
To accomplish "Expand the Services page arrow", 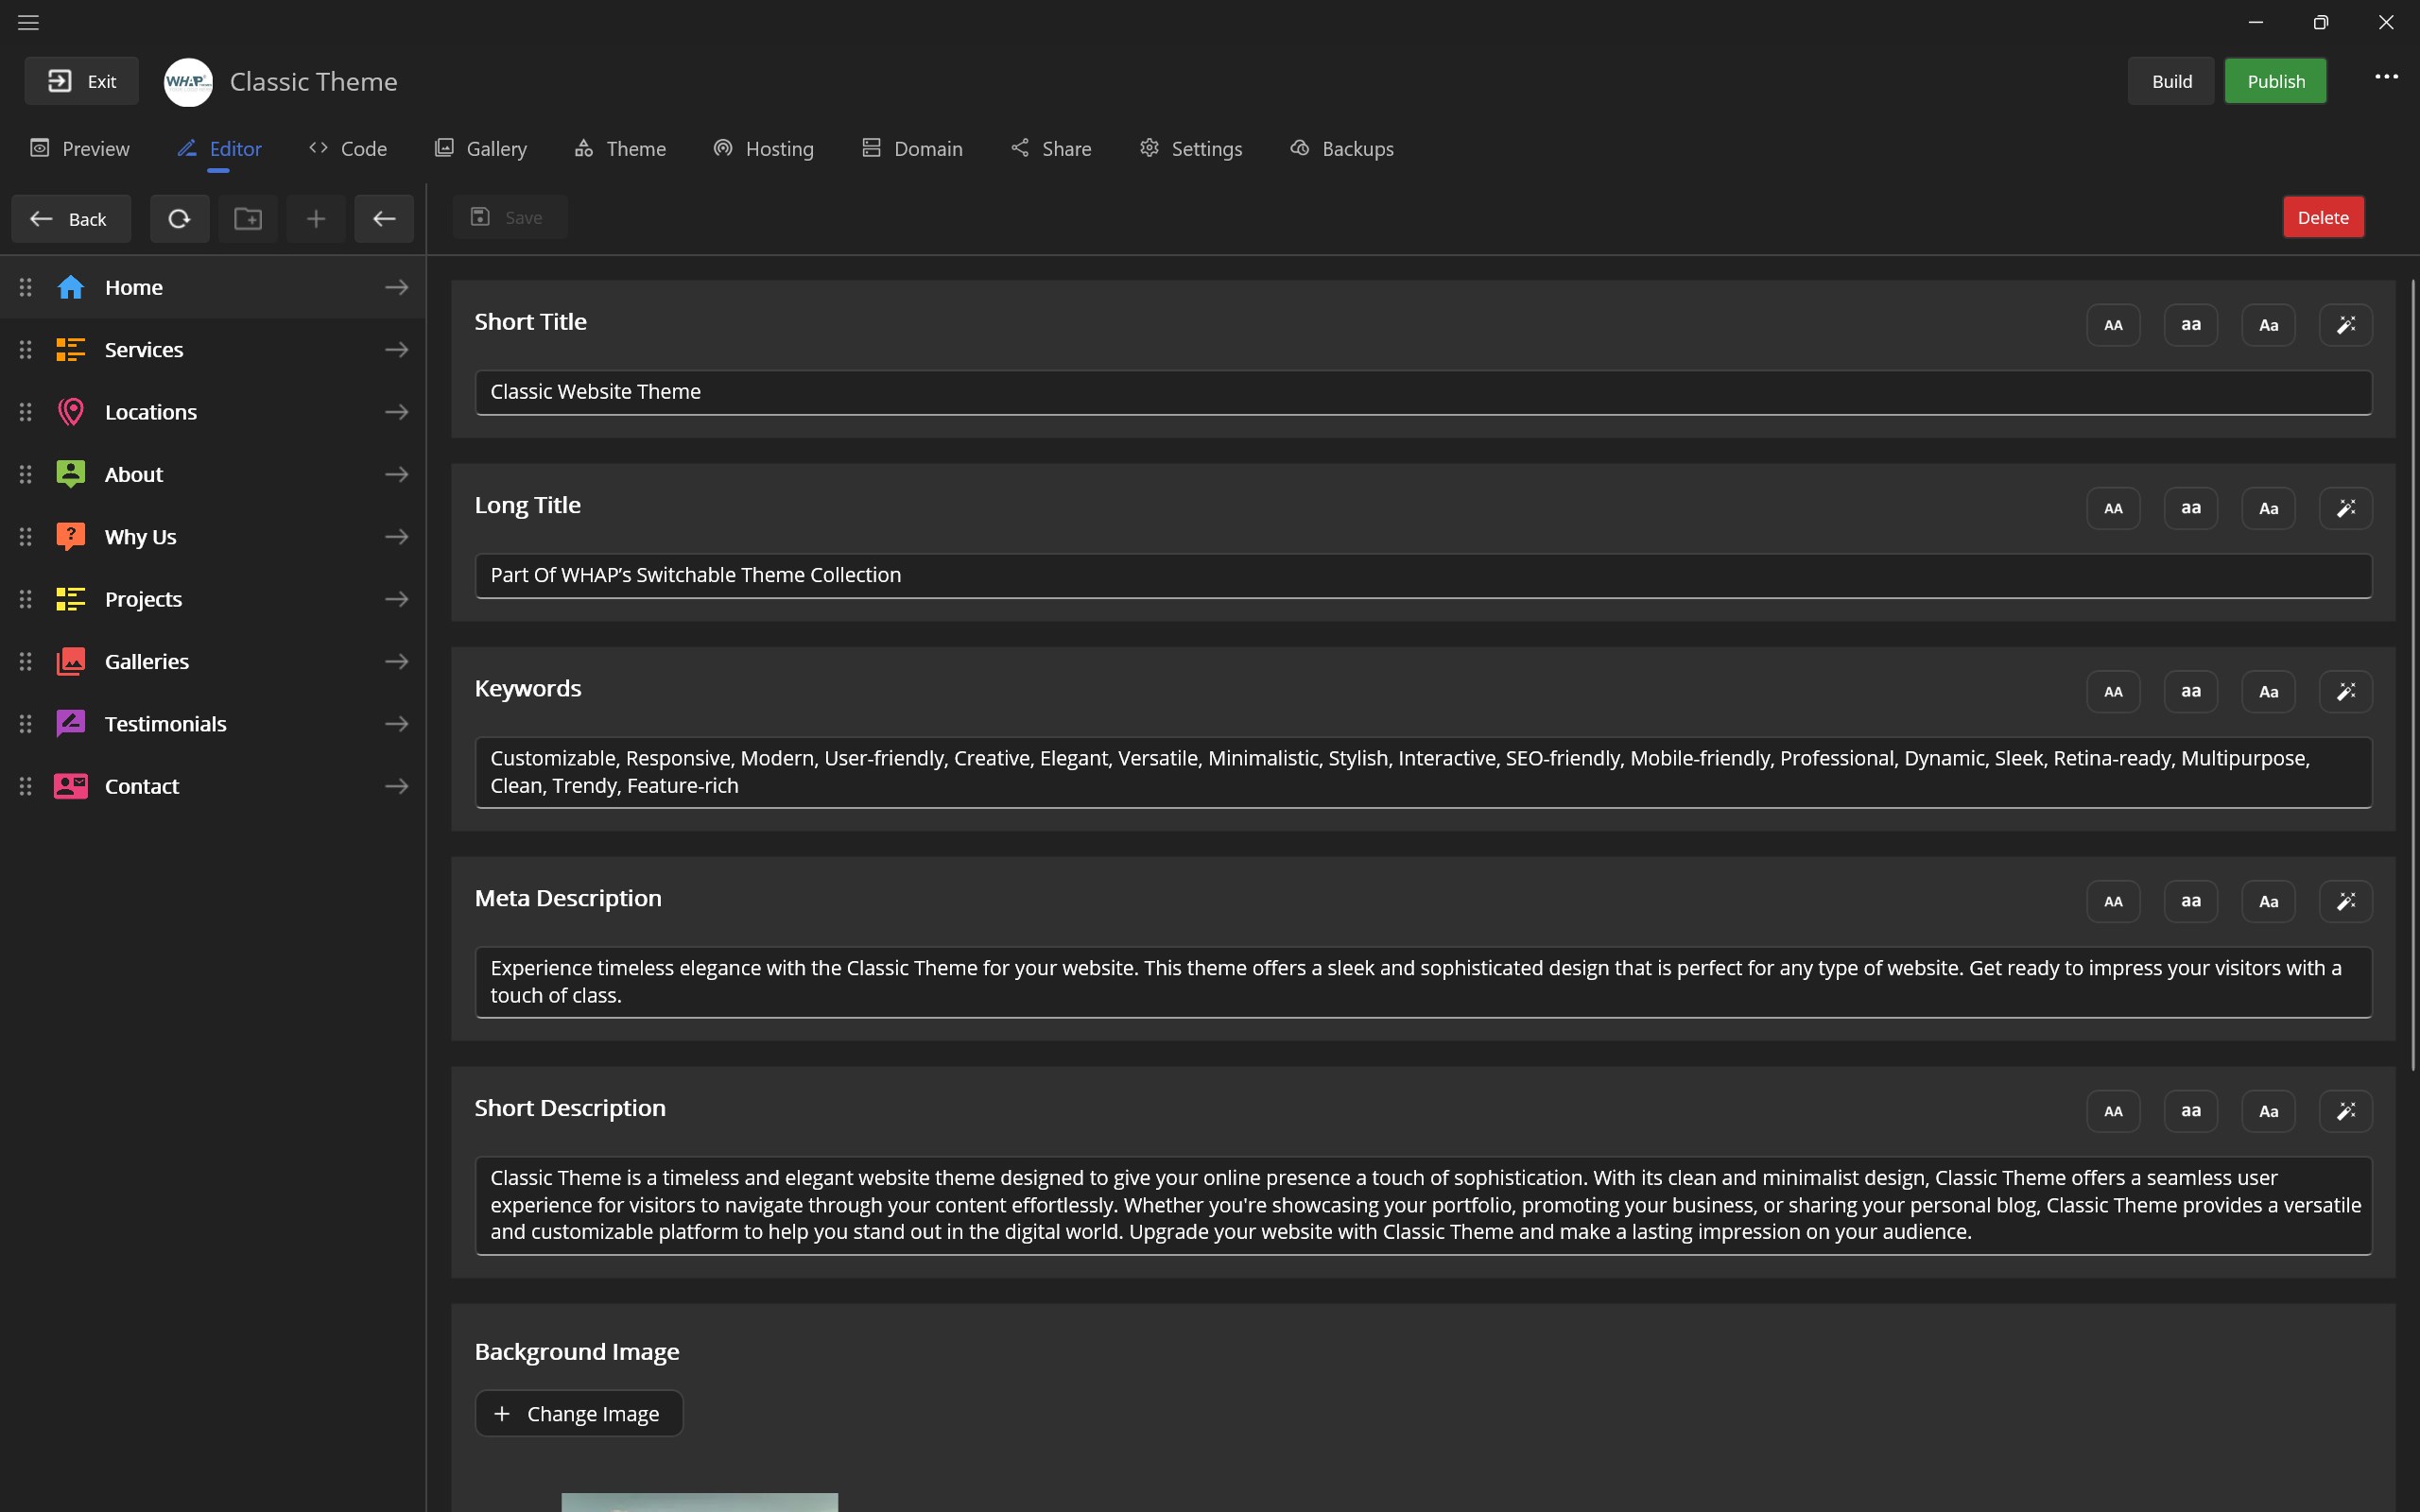I will 396,350.
